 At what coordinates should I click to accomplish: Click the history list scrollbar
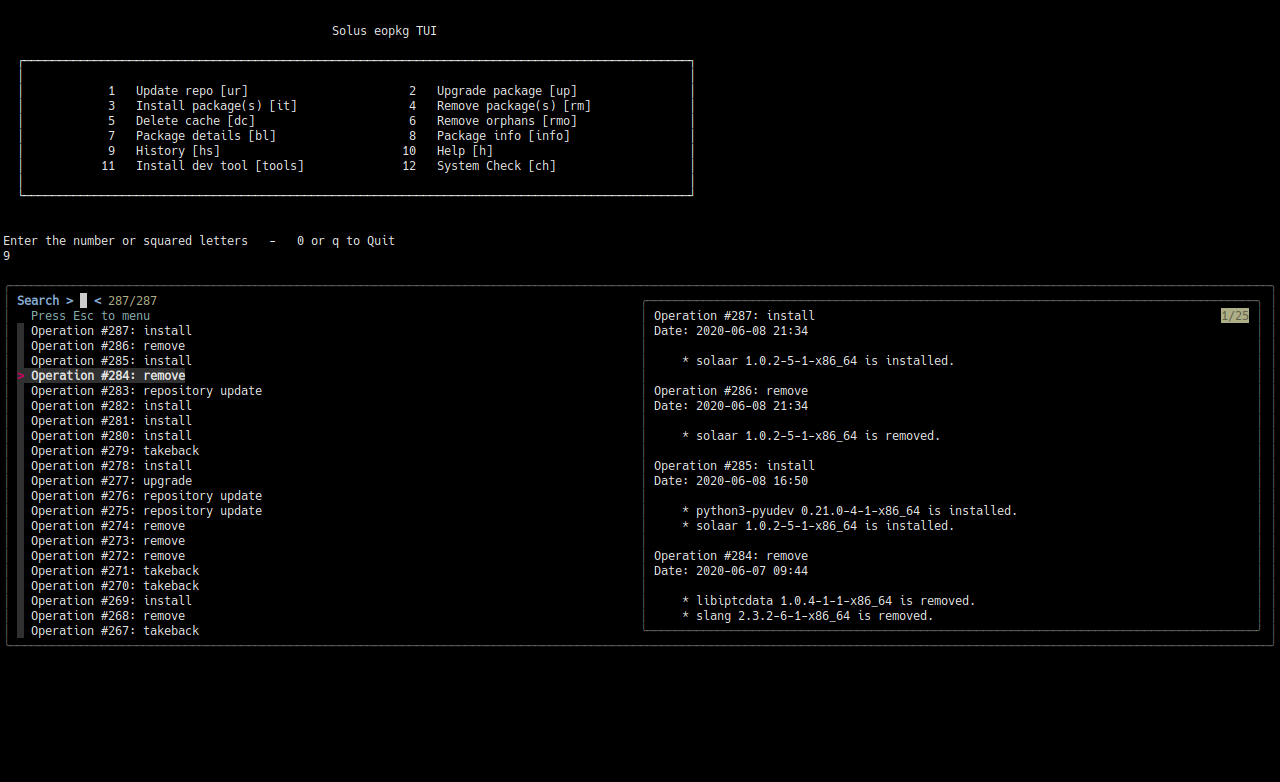[20, 480]
